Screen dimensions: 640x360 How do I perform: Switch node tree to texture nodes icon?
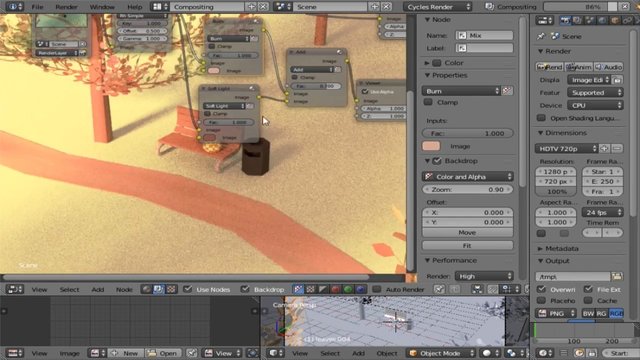(x=171, y=289)
